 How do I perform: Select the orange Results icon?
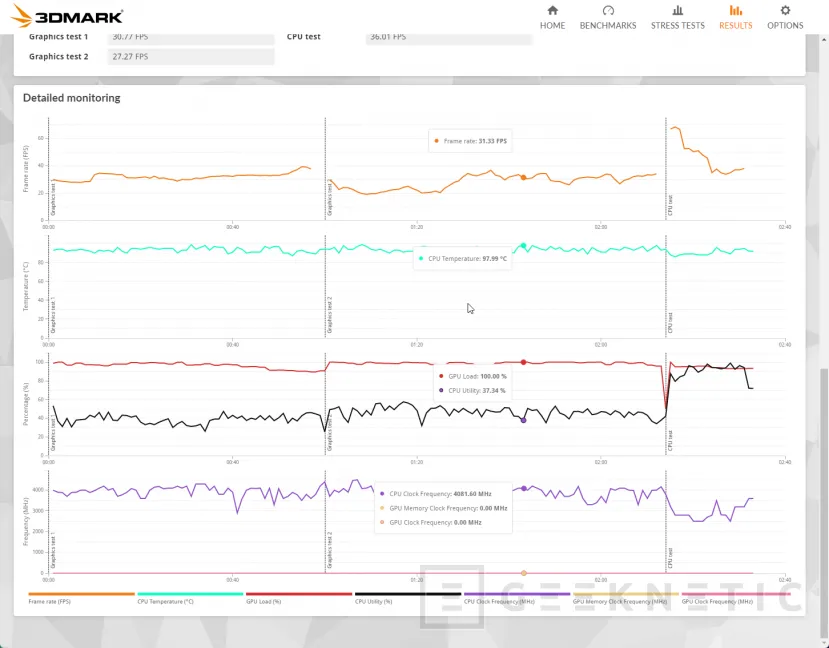(x=735, y=11)
